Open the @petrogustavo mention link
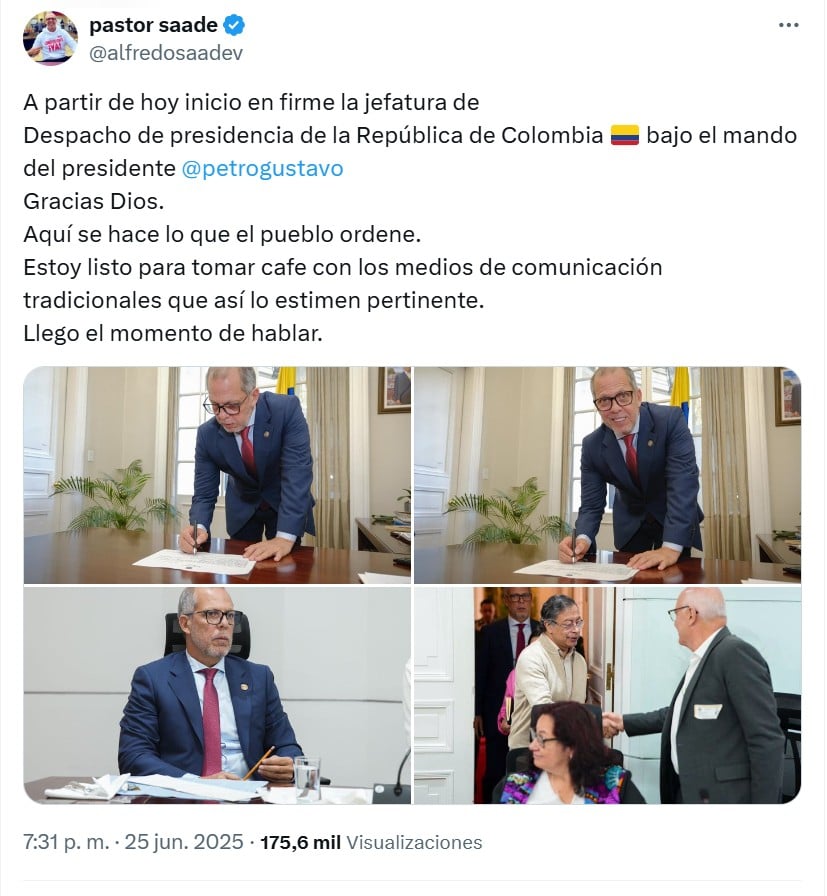Image resolution: width=827 pixels, height=896 pixels. coord(262,169)
